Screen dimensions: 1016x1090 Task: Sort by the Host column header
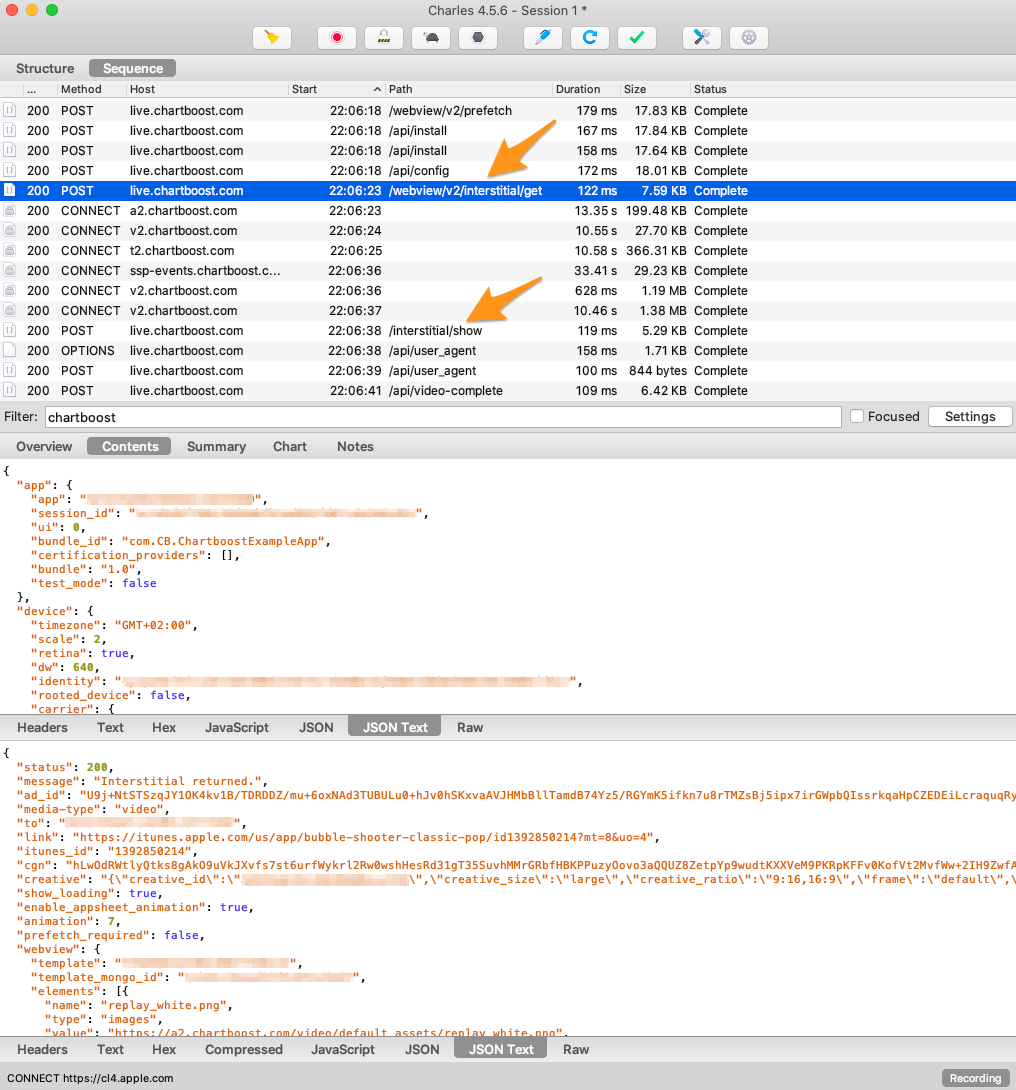click(x=207, y=89)
